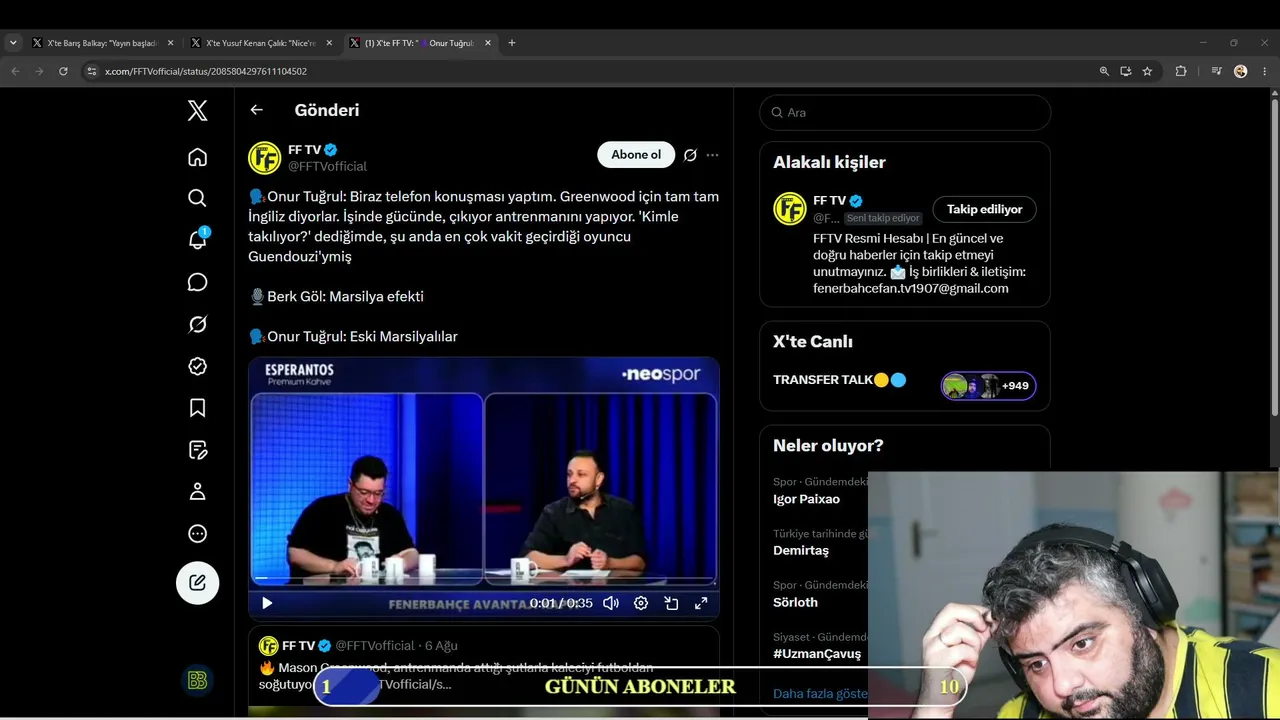
Task: Click the white compose post button
Action: pos(198,582)
